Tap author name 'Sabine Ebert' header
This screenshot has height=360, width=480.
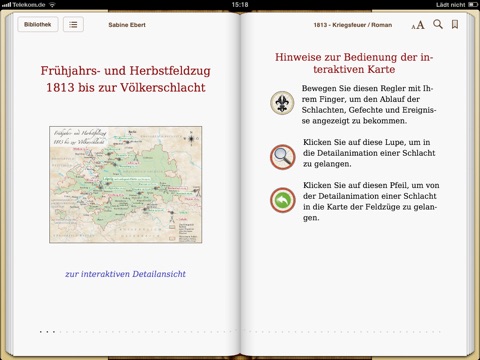(x=127, y=25)
